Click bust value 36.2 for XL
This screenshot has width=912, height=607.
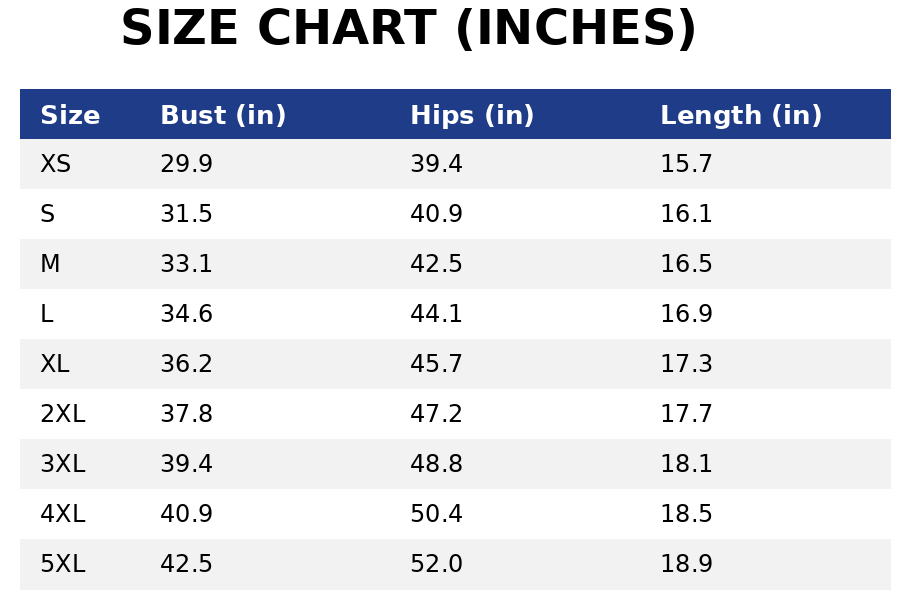click(x=186, y=365)
